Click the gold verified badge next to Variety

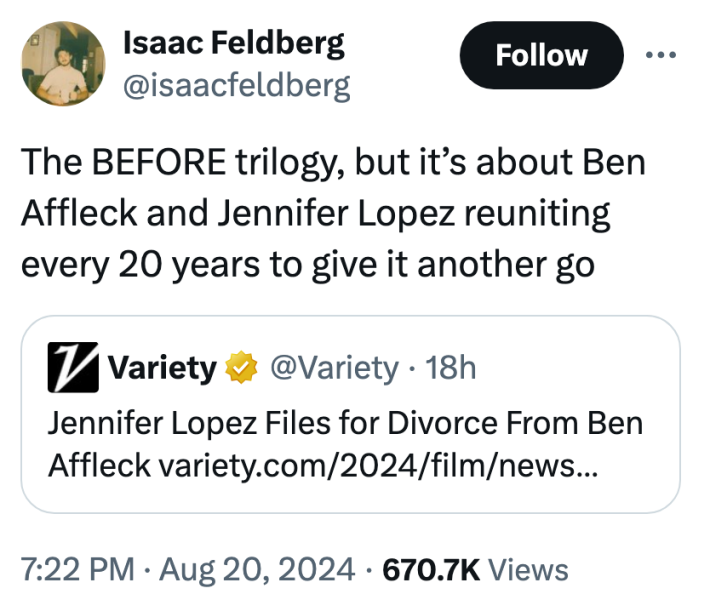(239, 368)
